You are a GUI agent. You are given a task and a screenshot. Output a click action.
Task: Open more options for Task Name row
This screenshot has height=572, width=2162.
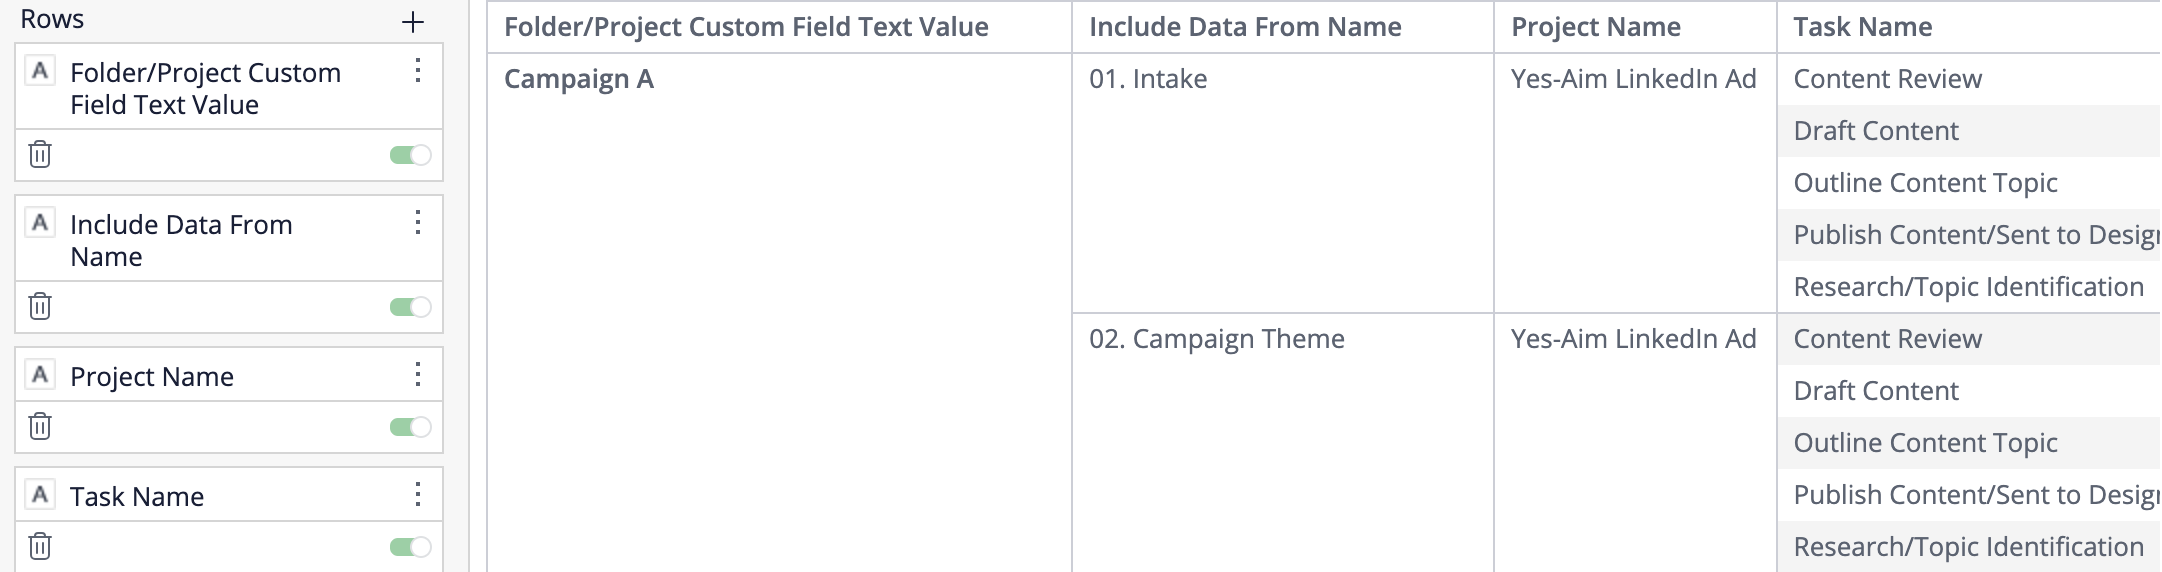(418, 494)
